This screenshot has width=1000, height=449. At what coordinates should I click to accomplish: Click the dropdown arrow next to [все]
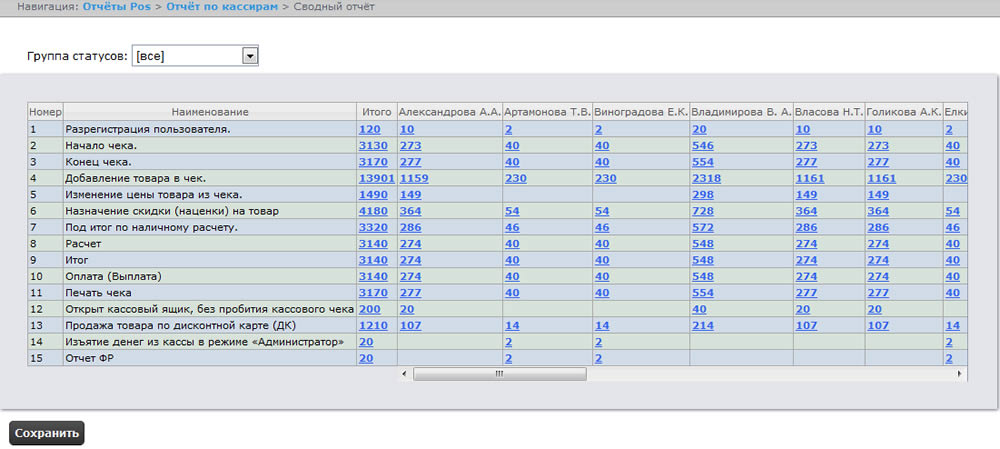tap(250, 56)
